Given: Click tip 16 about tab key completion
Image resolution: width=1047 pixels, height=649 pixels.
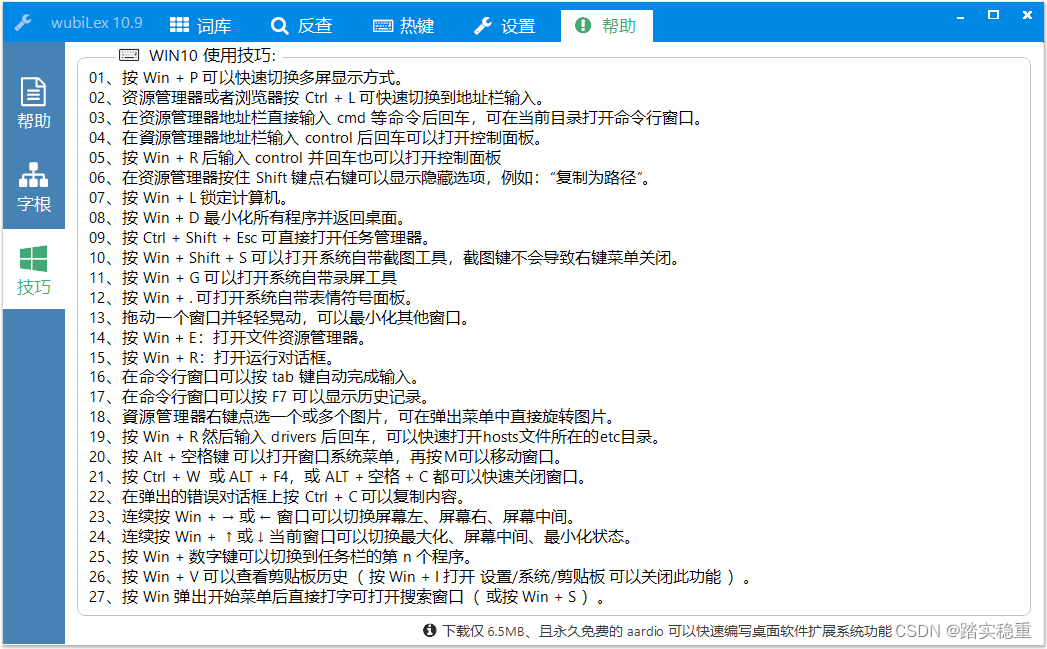Looking at the screenshot, I should click(254, 377).
